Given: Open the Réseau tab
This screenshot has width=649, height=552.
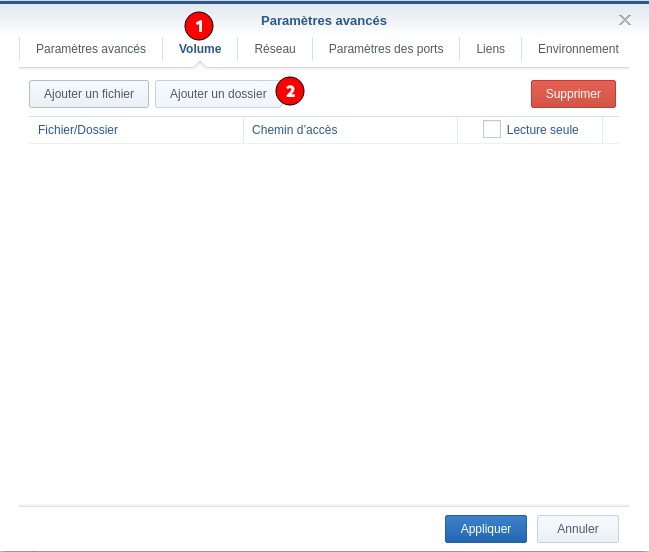Looking at the screenshot, I should pos(275,49).
